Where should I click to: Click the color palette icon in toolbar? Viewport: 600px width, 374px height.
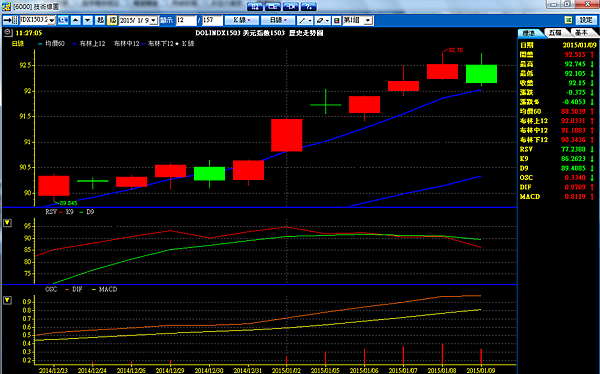336,20
